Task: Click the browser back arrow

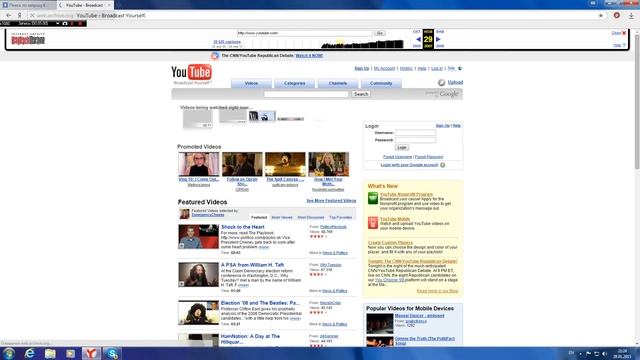Action: [9, 15]
